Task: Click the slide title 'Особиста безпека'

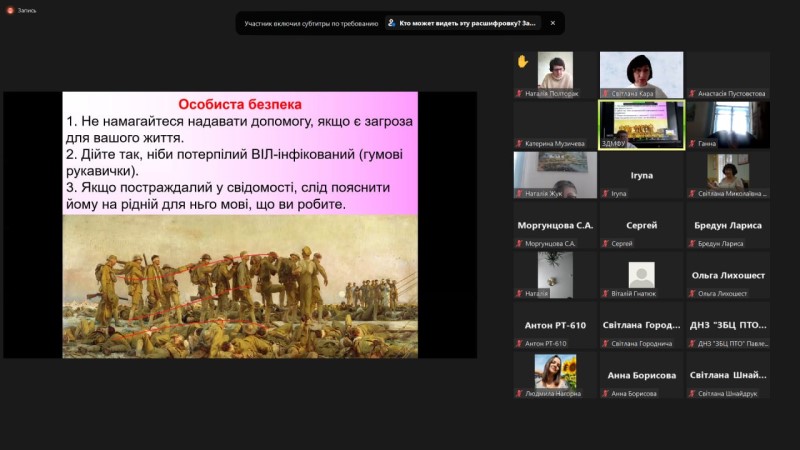Action: click(x=240, y=104)
